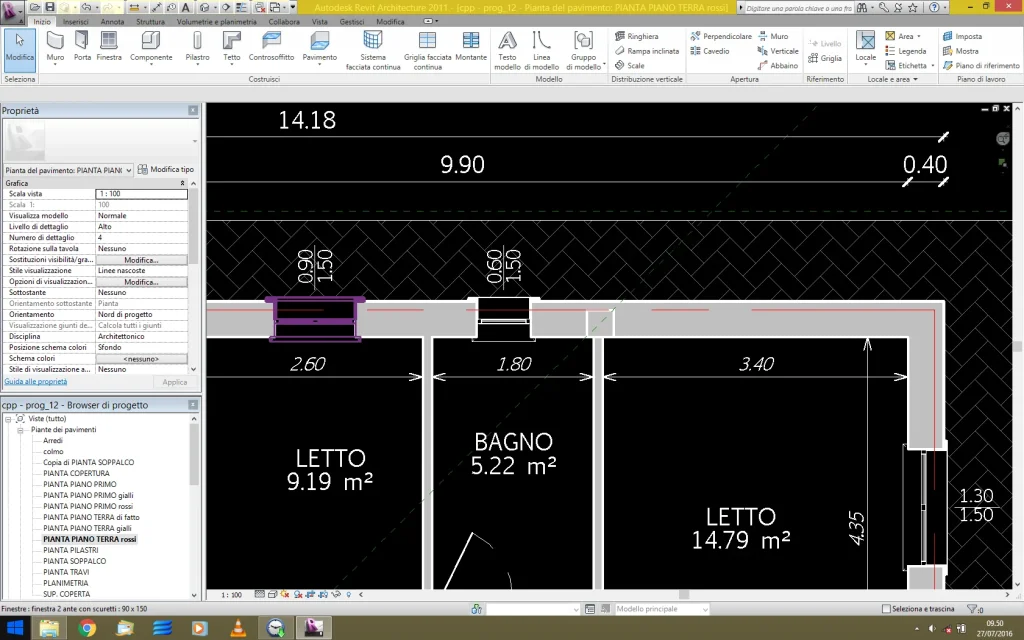Select the Griglia reference tool

click(825, 58)
